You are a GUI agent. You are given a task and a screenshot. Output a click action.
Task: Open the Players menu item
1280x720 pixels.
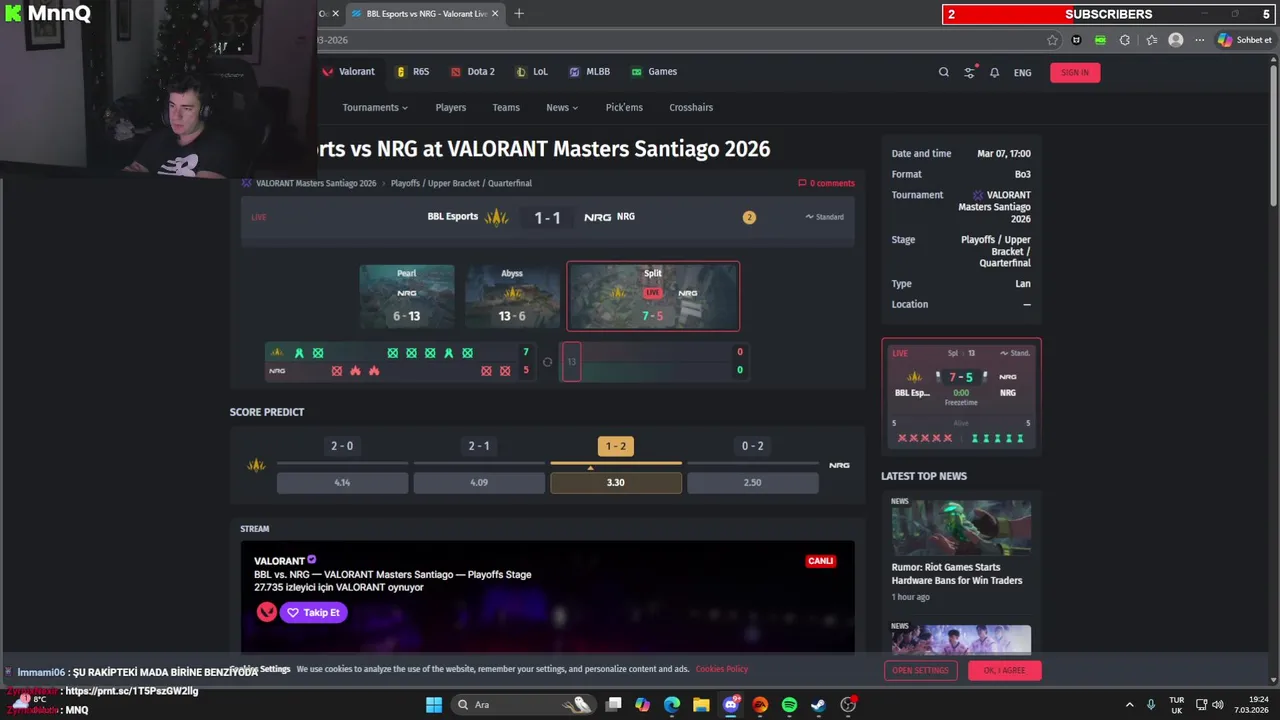click(450, 107)
